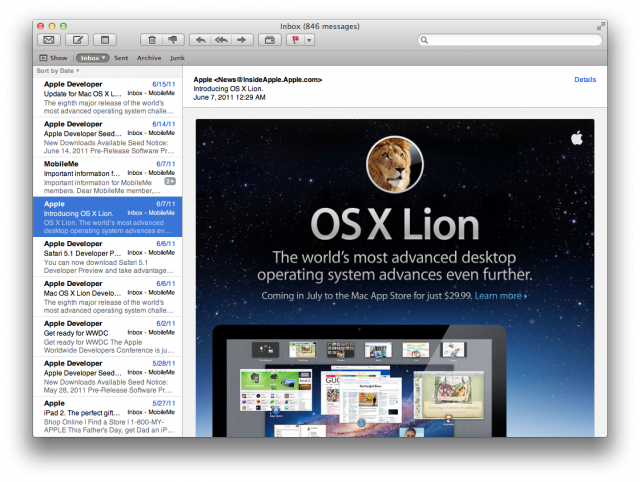Switch to the Archive mailbox
The height and width of the screenshot is (482, 640).
(x=149, y=58)
